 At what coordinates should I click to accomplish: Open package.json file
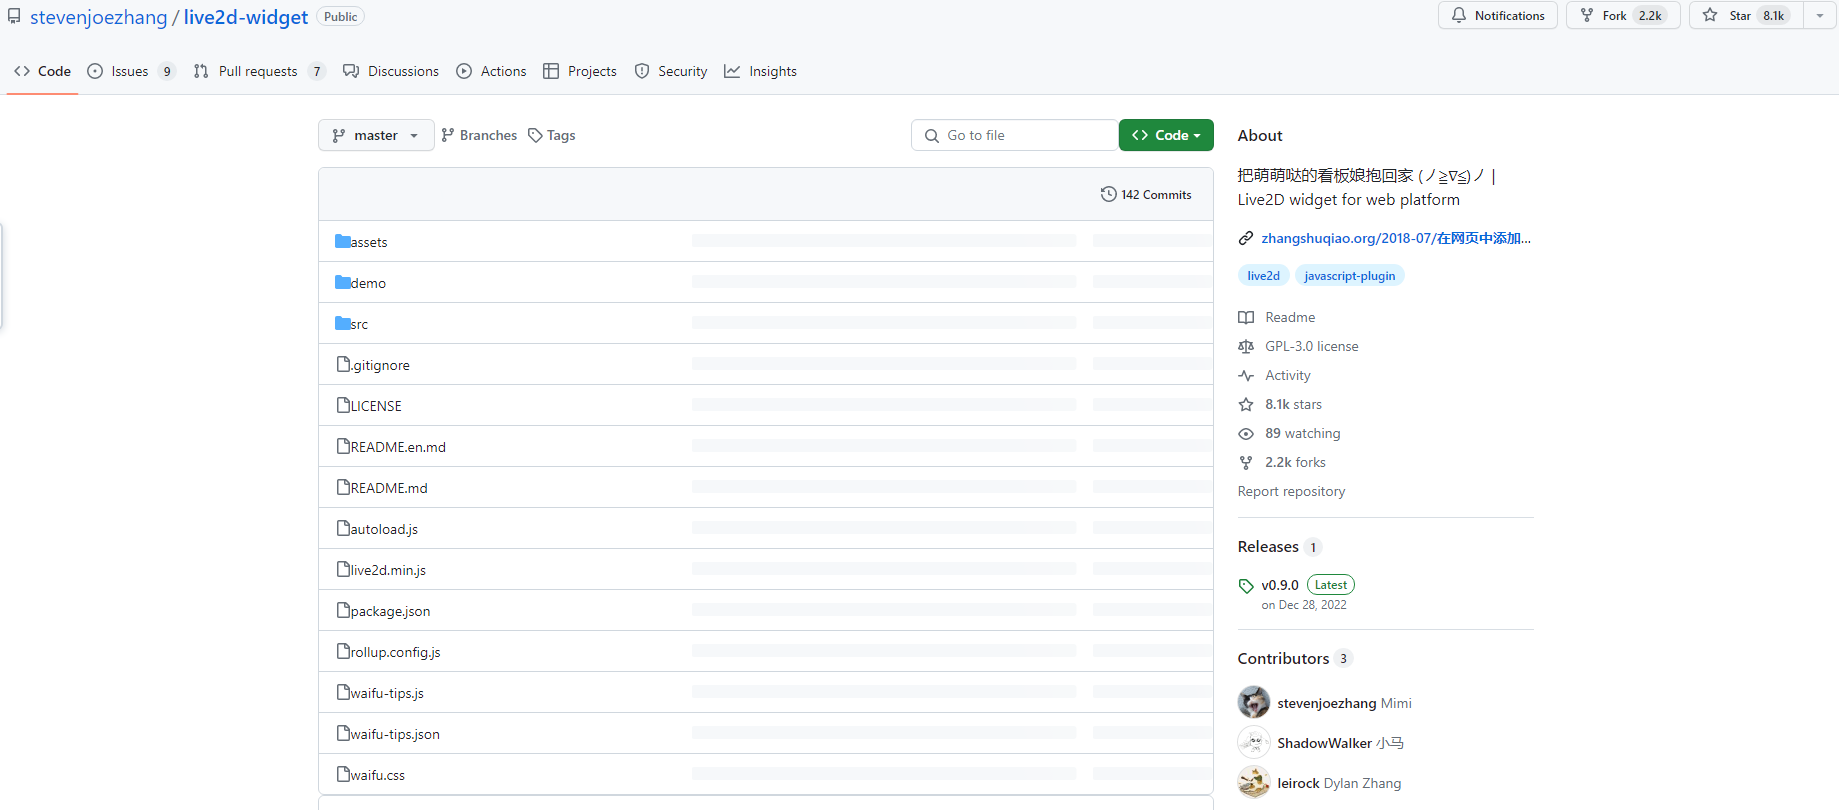390,611
